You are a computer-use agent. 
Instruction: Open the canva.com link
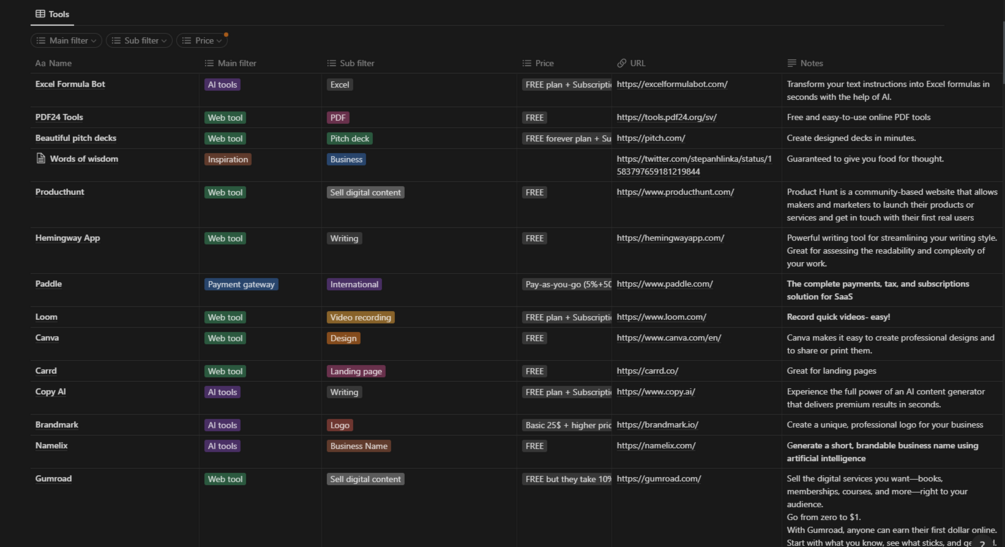[x=669, y=338]
